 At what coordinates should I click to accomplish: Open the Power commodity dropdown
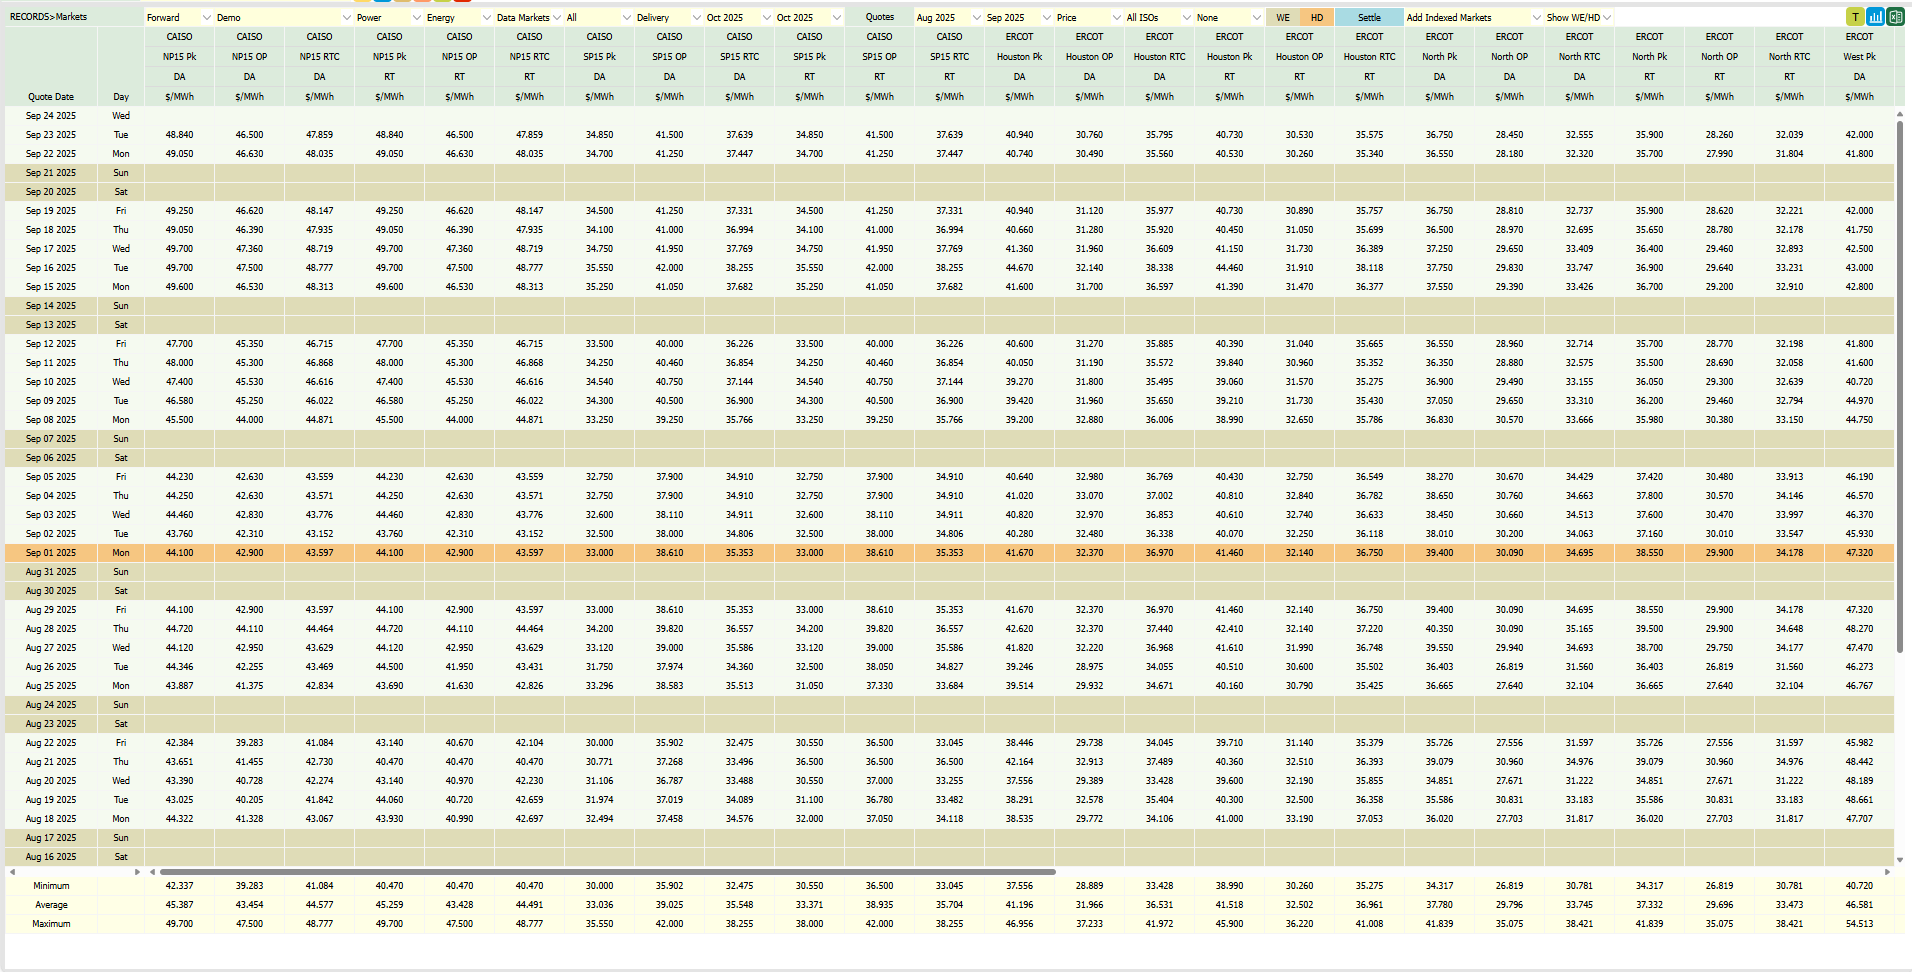click(x=389, y=17)
